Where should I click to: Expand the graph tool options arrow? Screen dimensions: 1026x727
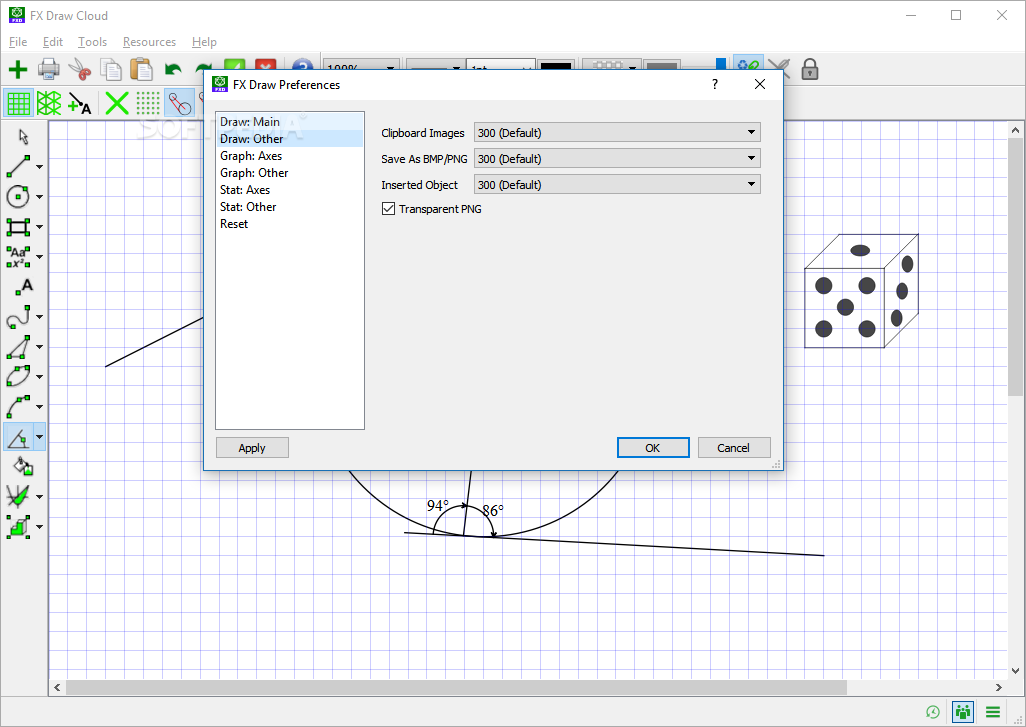[39, 497]
